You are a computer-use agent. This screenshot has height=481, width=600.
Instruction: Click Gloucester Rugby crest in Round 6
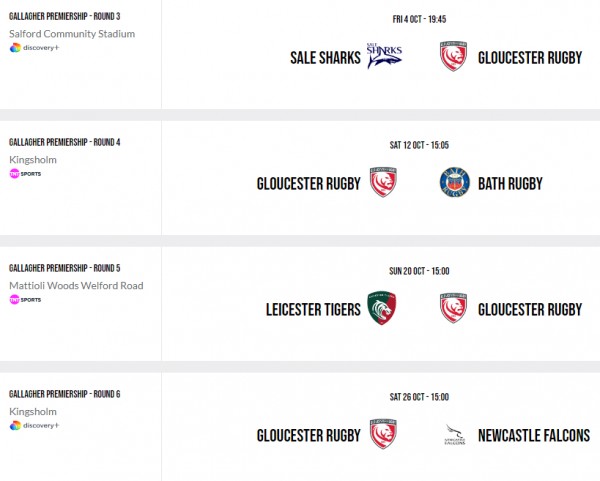pyautogui.click(x=385, y=435)
